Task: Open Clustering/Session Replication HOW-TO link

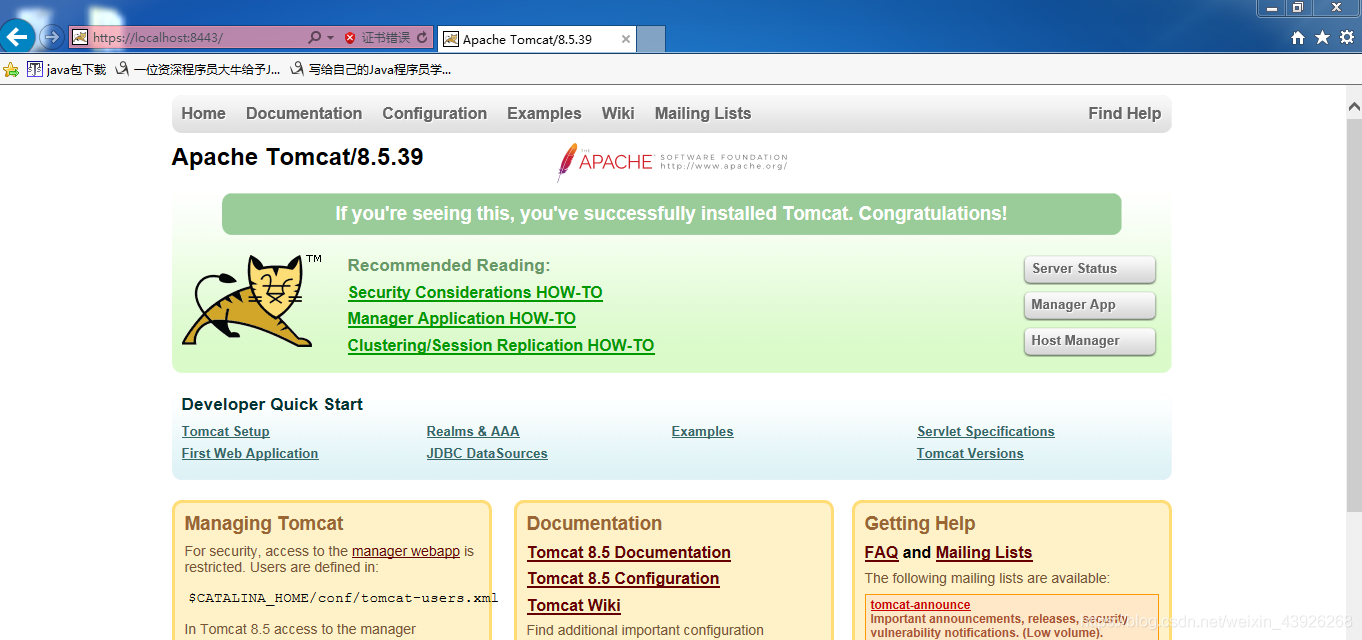Action: coord(501,345)
